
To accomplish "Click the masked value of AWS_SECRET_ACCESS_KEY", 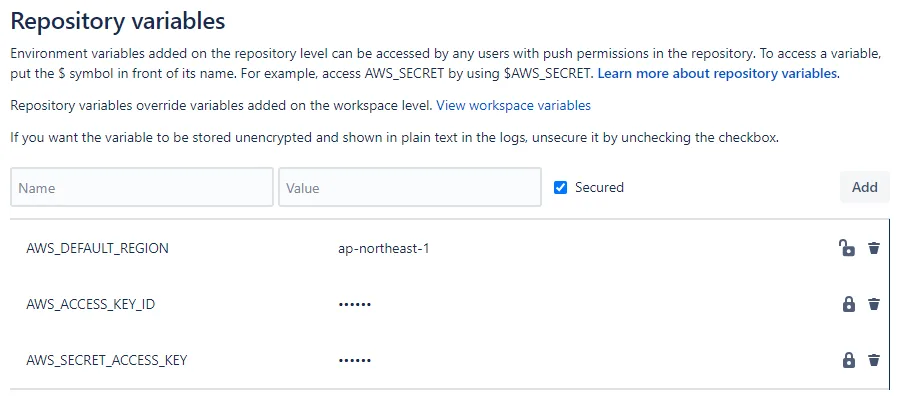I will pyautogui.click(x=355, y=360).
